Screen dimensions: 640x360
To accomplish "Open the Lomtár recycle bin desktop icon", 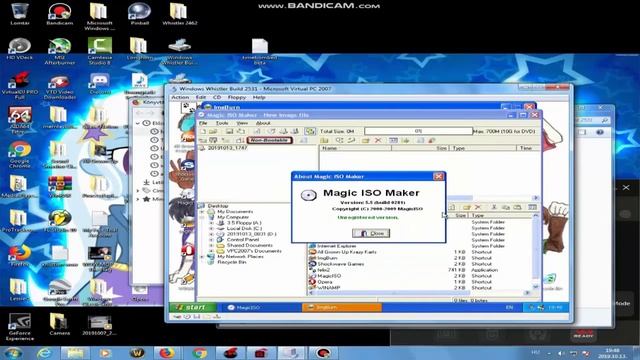I will (20, 14).
